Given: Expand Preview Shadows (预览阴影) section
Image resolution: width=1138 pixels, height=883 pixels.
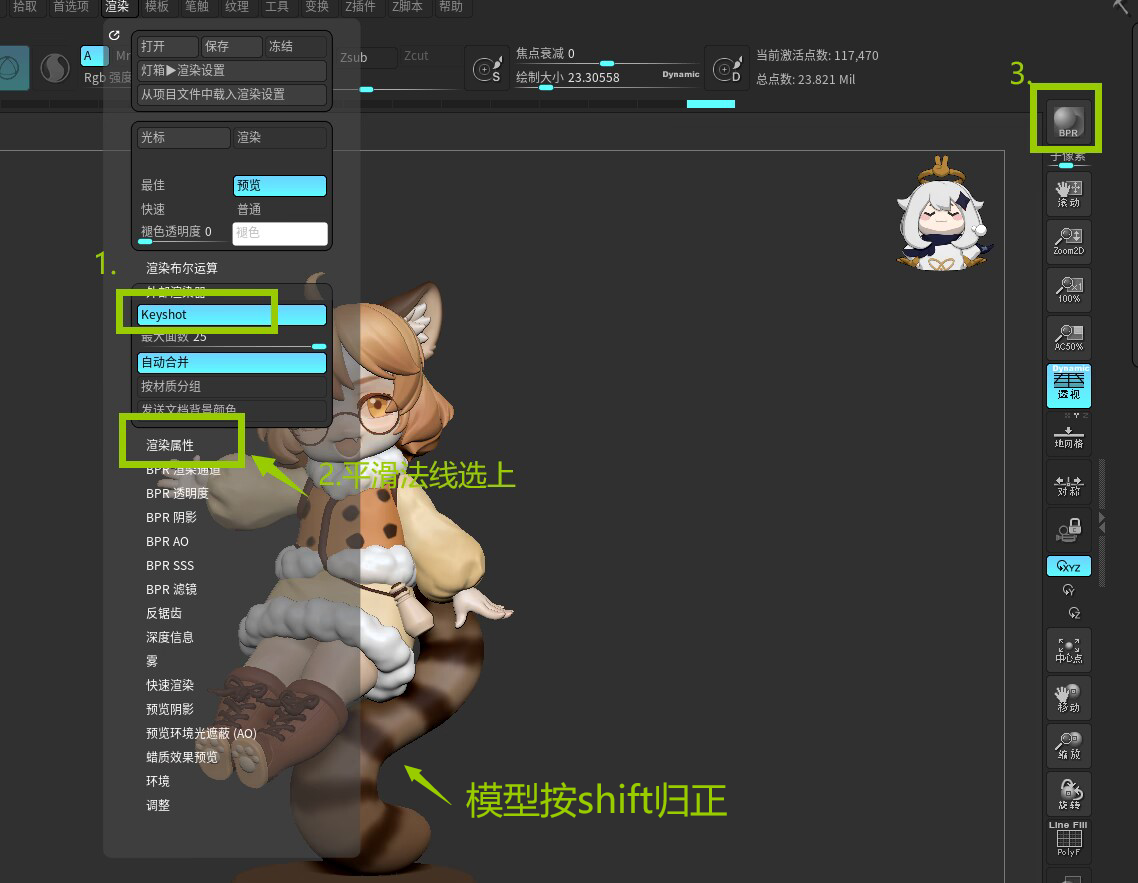Looking at the screenshot, I should pyautogui.click(x=170, y=709).
